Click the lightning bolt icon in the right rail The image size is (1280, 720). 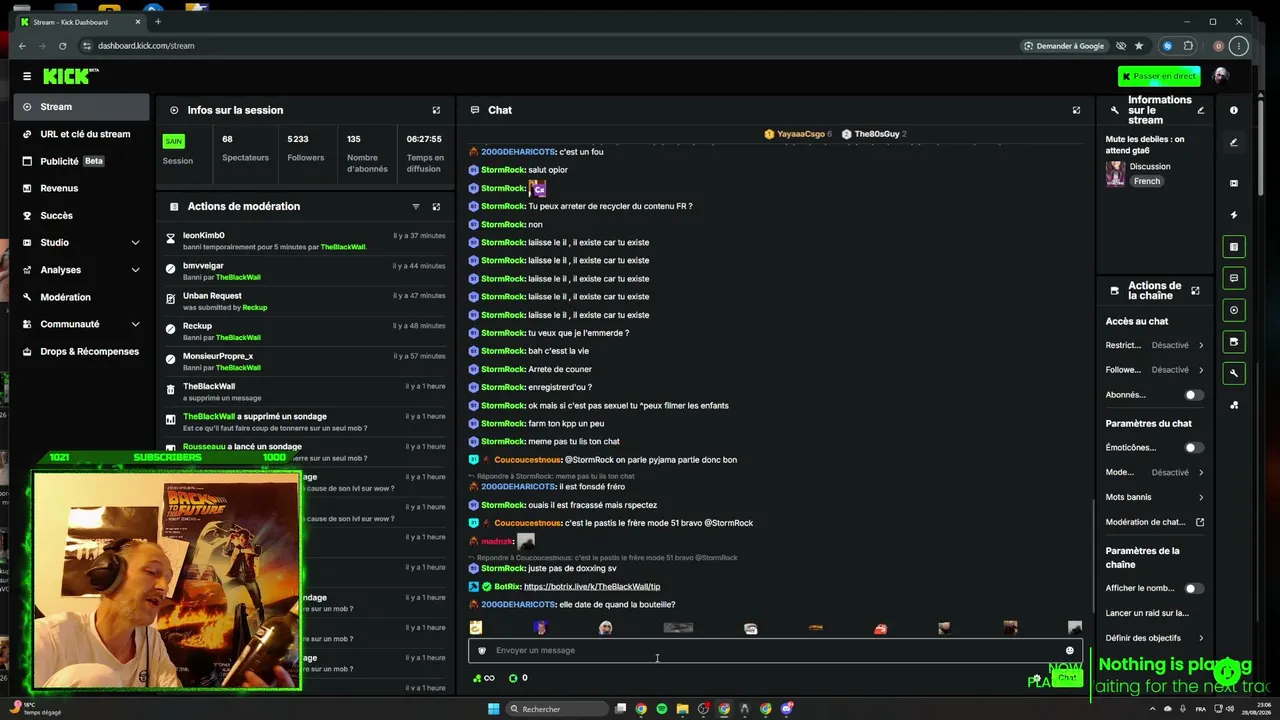tap(1234, 215)
